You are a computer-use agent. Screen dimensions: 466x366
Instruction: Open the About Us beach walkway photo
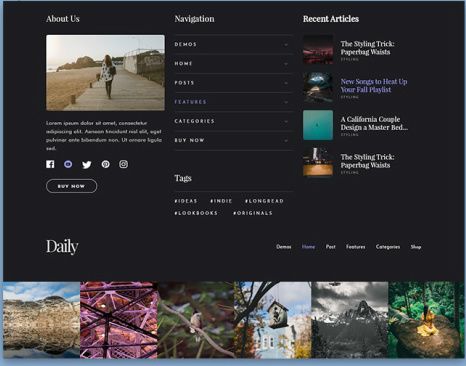coord(105,73)
